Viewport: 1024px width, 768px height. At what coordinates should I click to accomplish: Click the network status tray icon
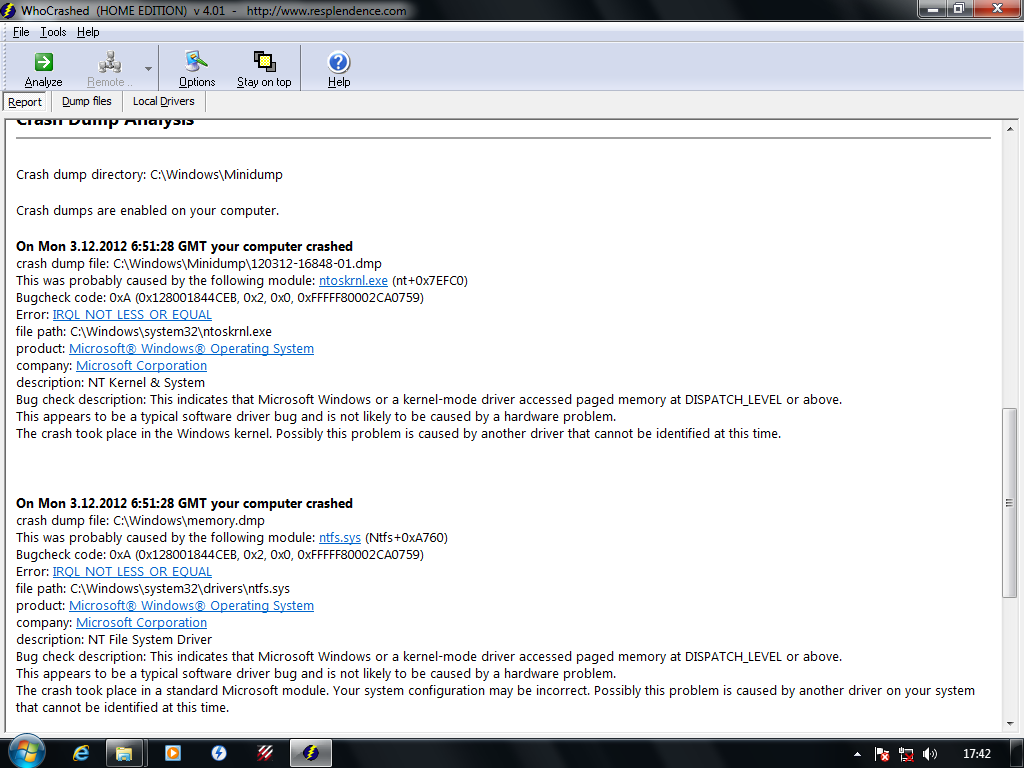pos(906,754)
